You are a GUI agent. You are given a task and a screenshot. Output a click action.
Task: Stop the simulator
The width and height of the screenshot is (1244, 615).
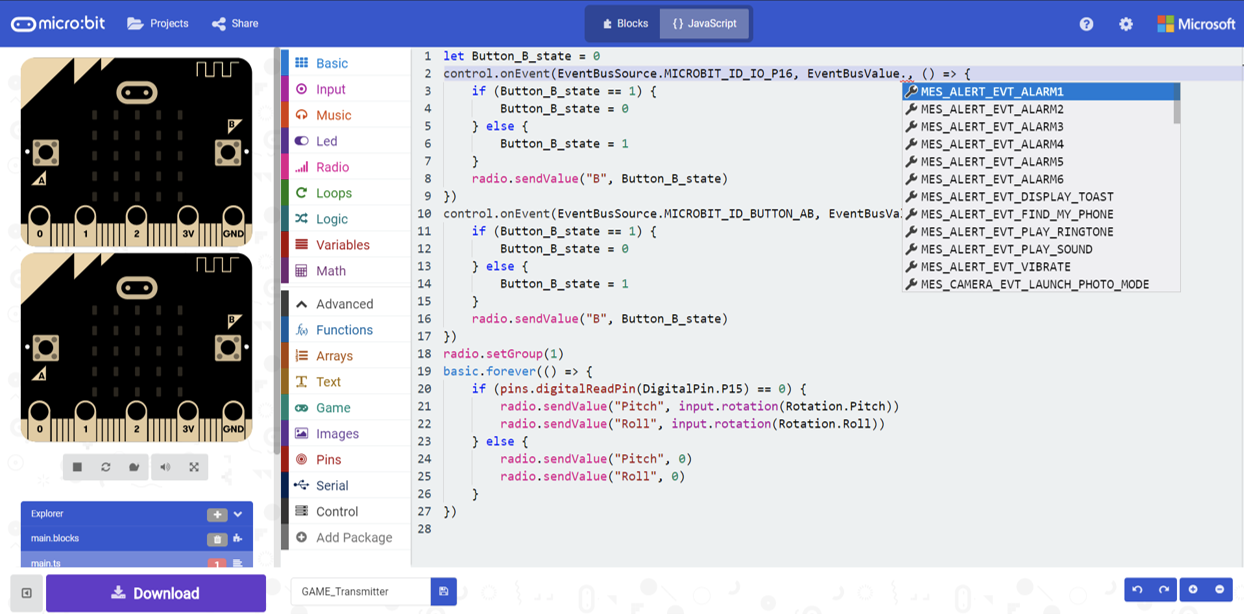pos(77,467)
